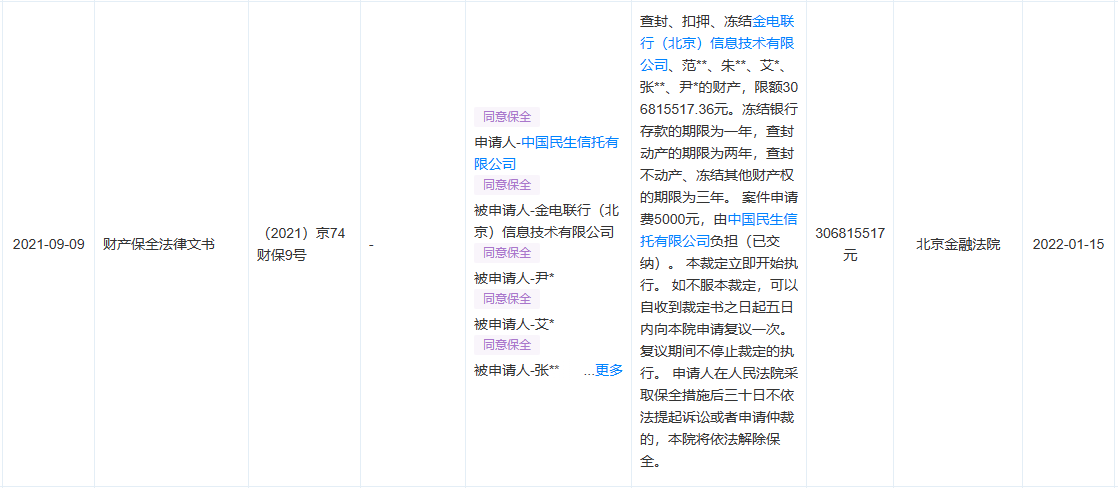Select date cell 2021-09-09

click(48, 244)
